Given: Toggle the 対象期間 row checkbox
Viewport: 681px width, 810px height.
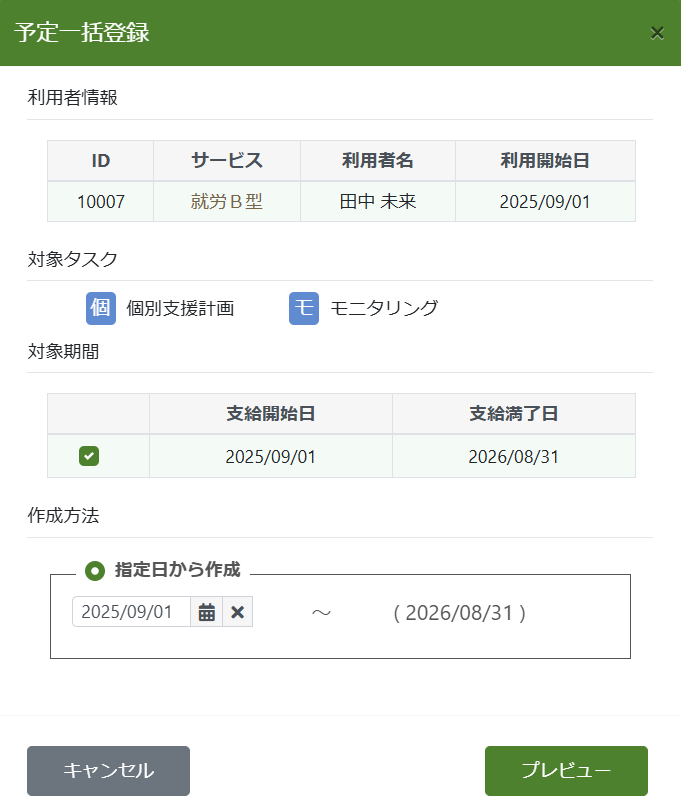Looking at the screenshot, I should [89, 457].
